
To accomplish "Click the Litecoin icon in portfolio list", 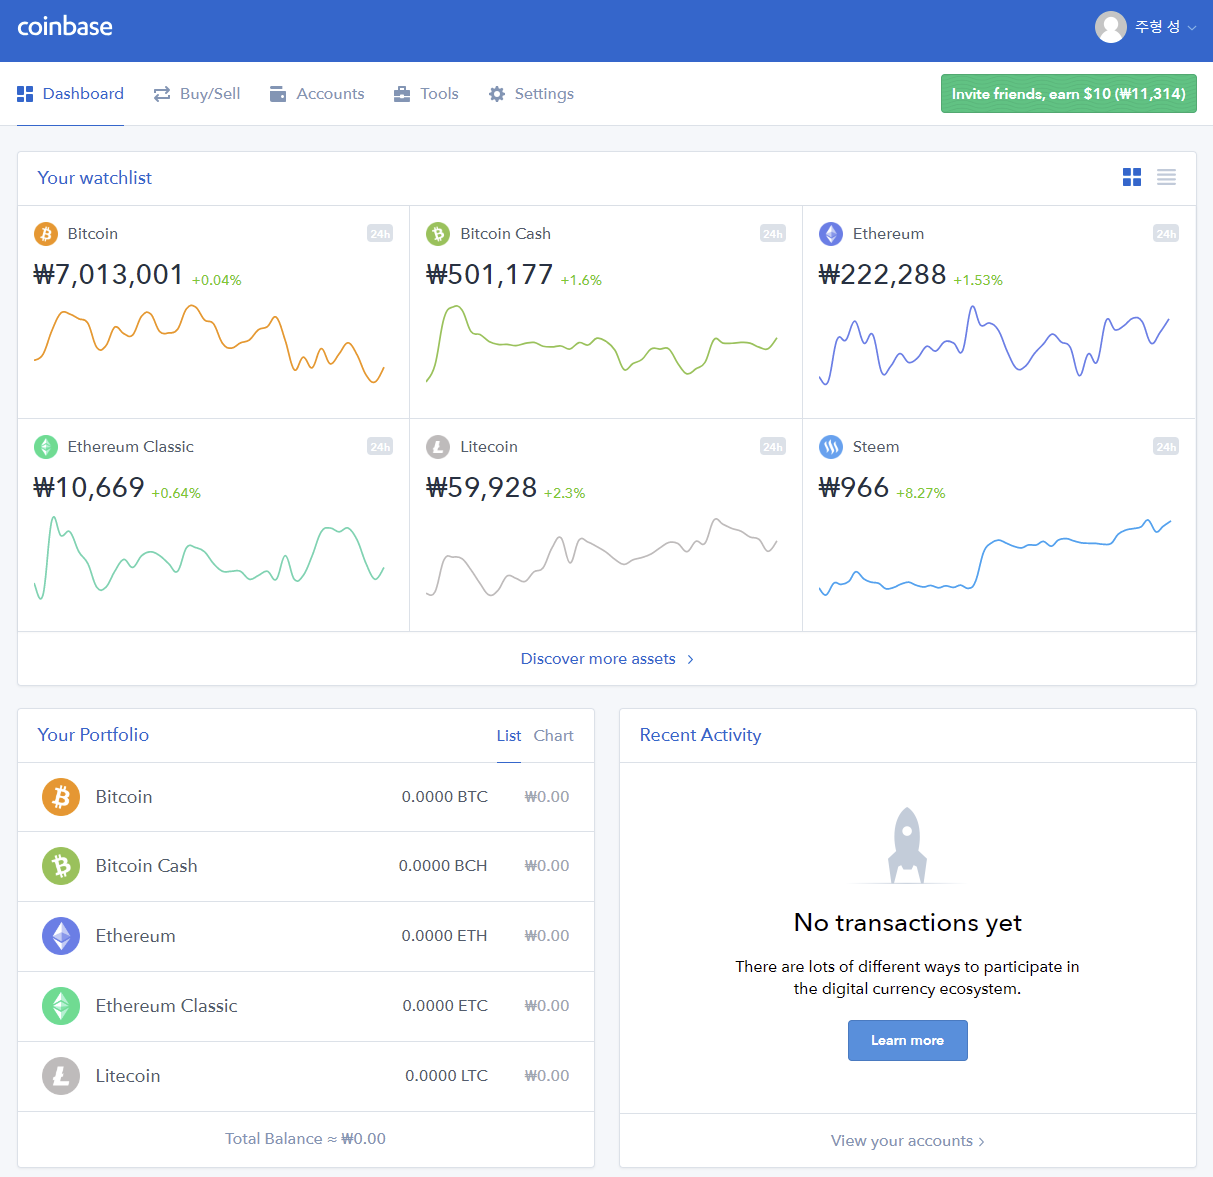I will click(61, 1076).
